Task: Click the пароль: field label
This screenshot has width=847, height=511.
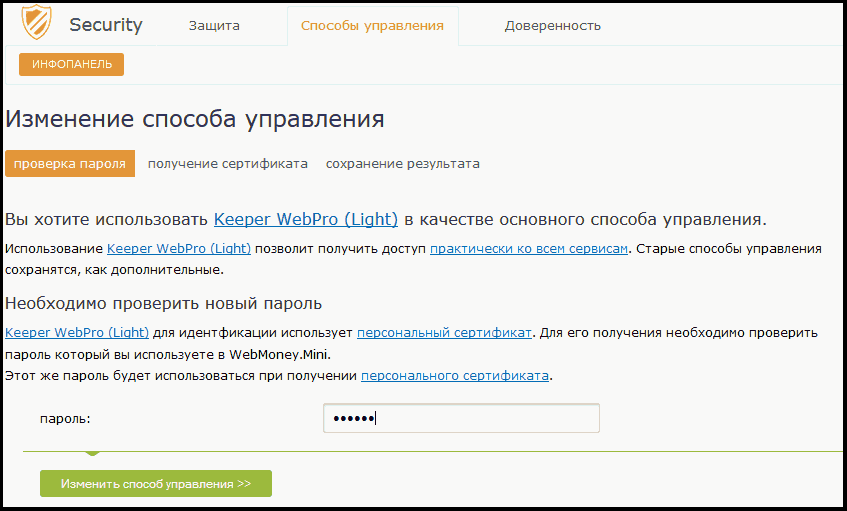Action: click(65, 419)
